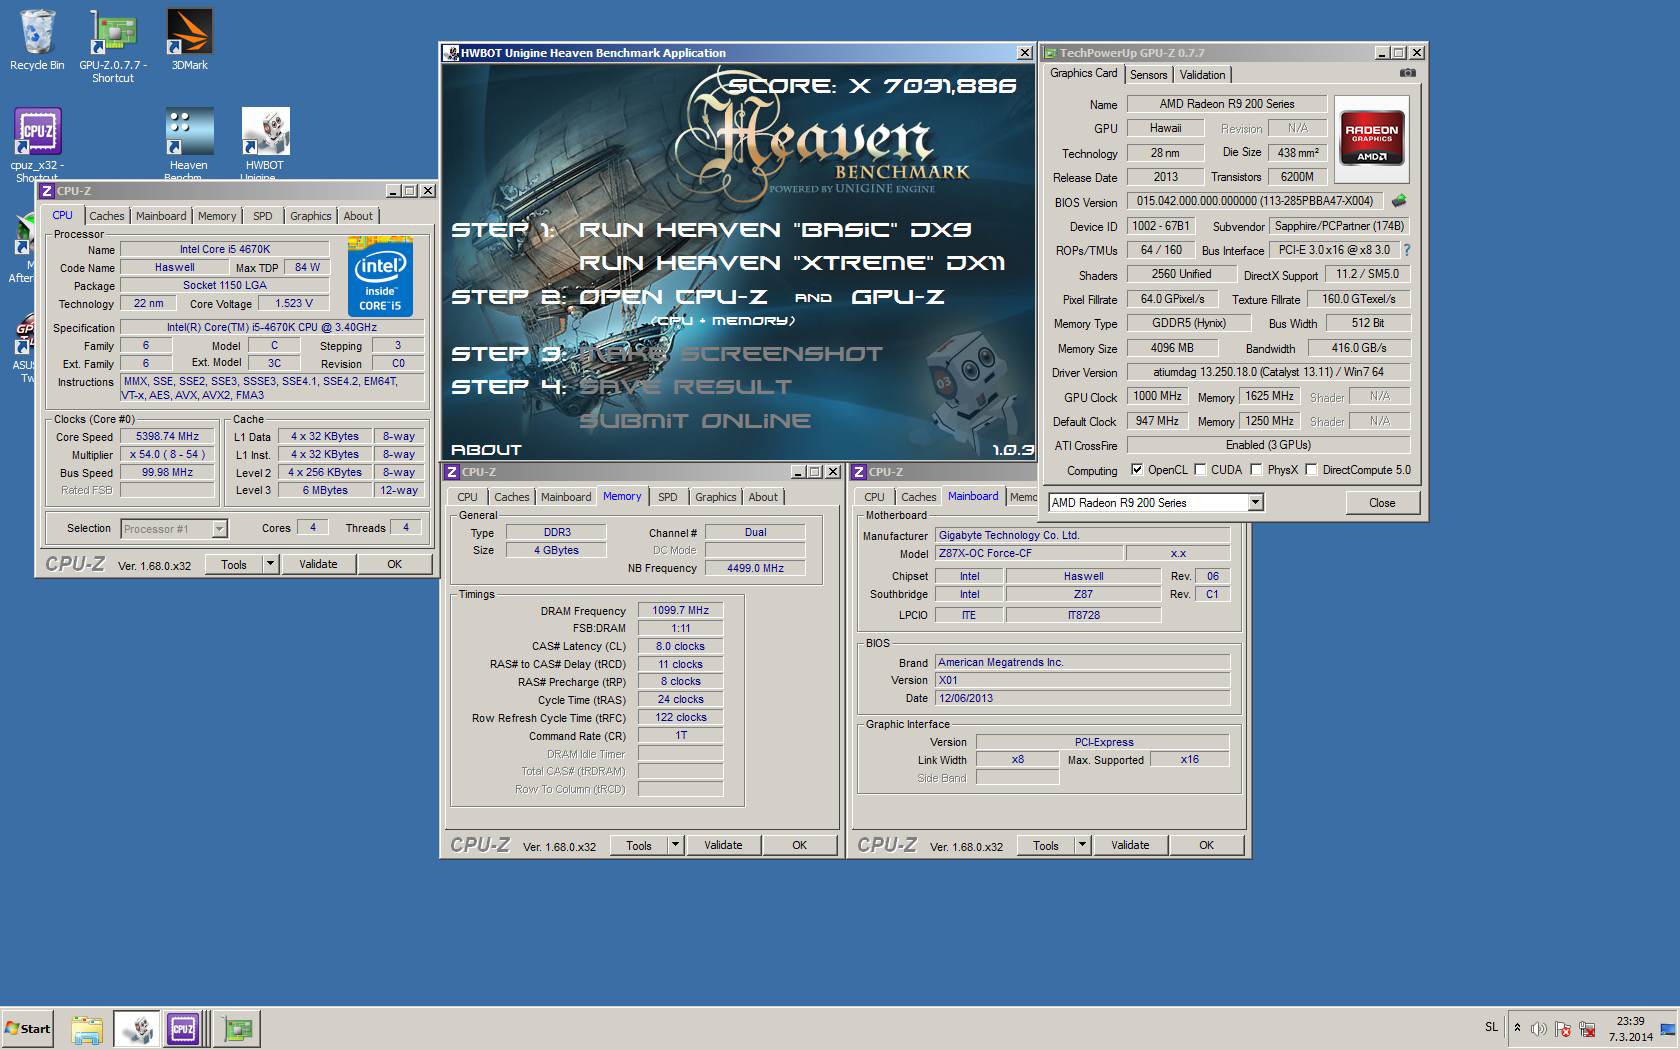This screenshot has width=1680, height=1050.
Task: Open Tools dropdown arrow in CPU-Z Memory window
Action: (675, 845)
